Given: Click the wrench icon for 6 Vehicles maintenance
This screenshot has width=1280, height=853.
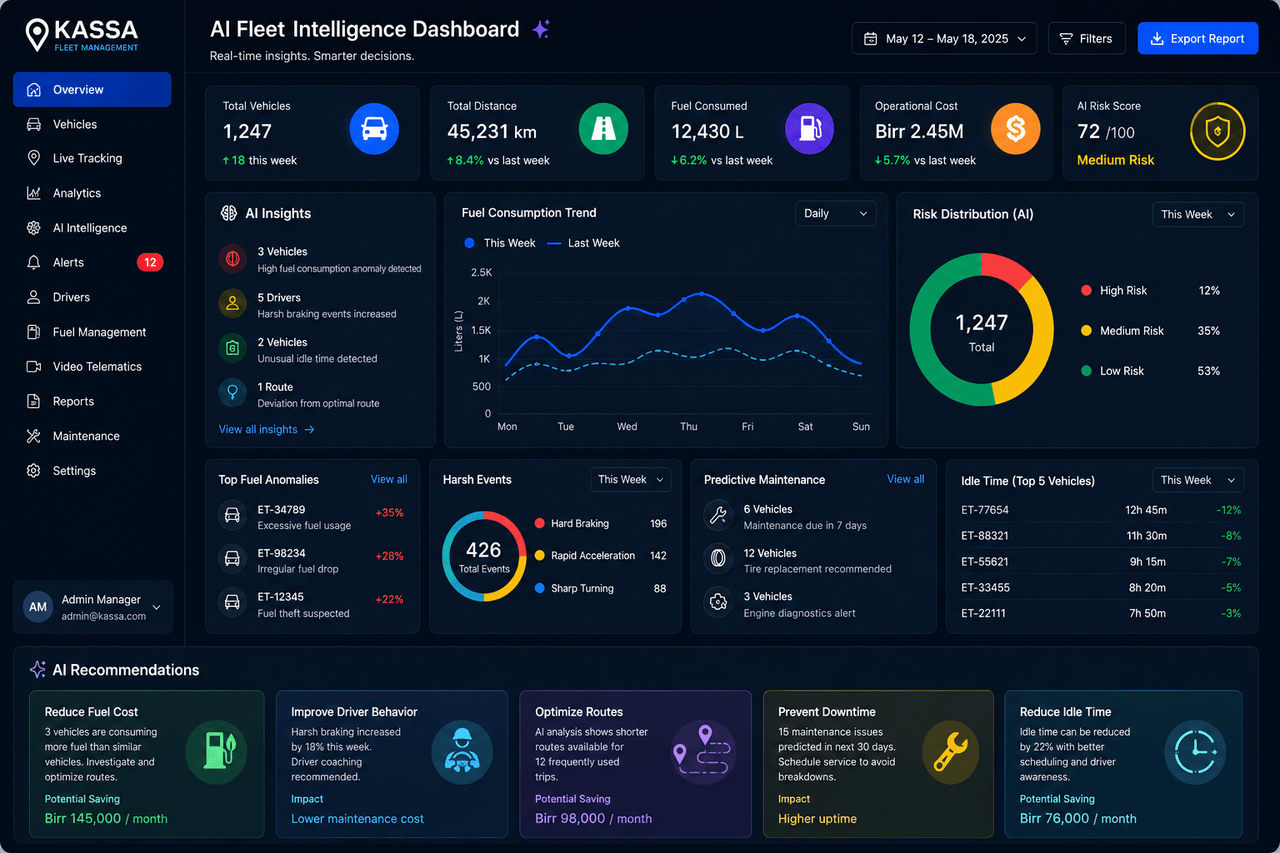Looking at the screenshot, I should [717, 516].
